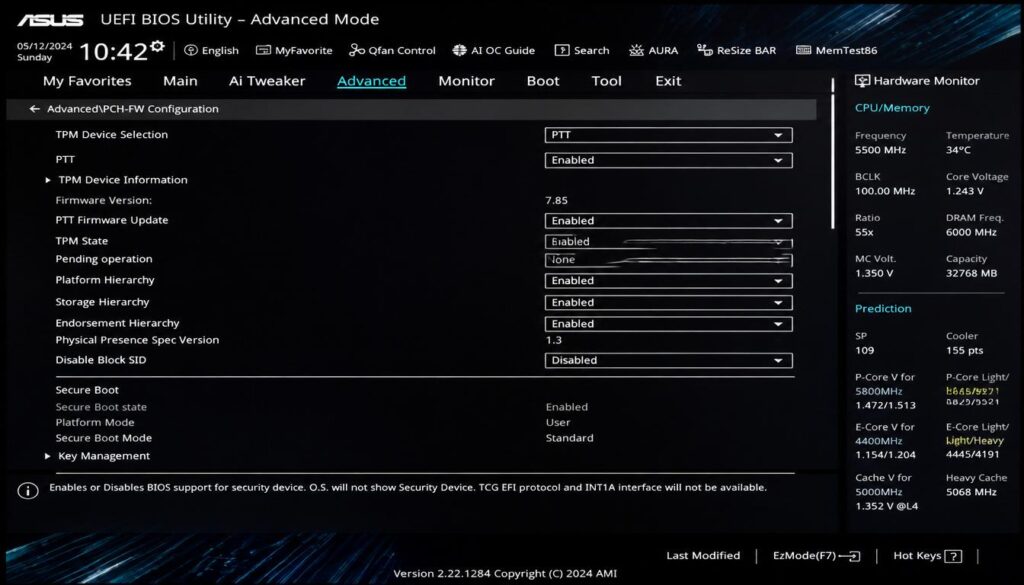The width and height of the screenshot is (1024, 585).
Task: Open the Disable Block SID dropdown
Action: (668, 360)
